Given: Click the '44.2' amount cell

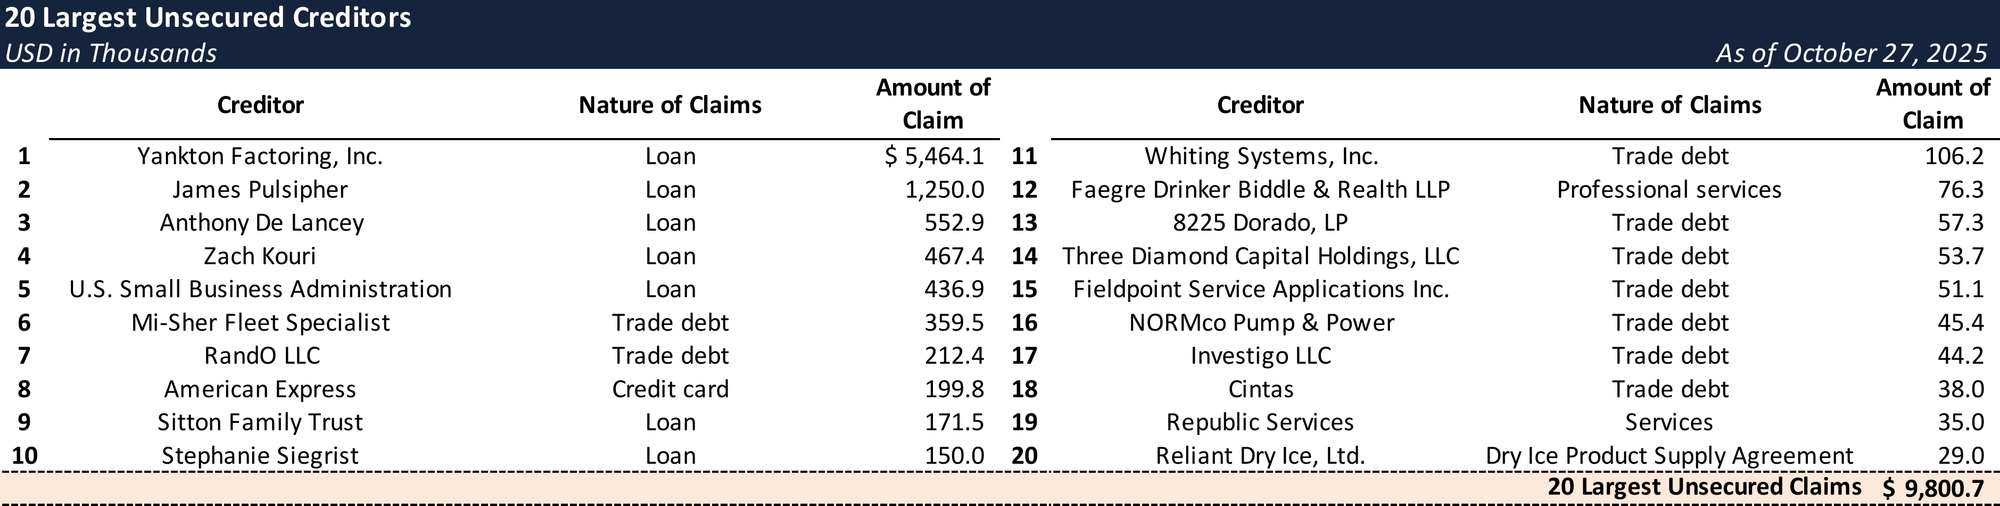Looking at the screenshot, I should [x=1961, y=356].
